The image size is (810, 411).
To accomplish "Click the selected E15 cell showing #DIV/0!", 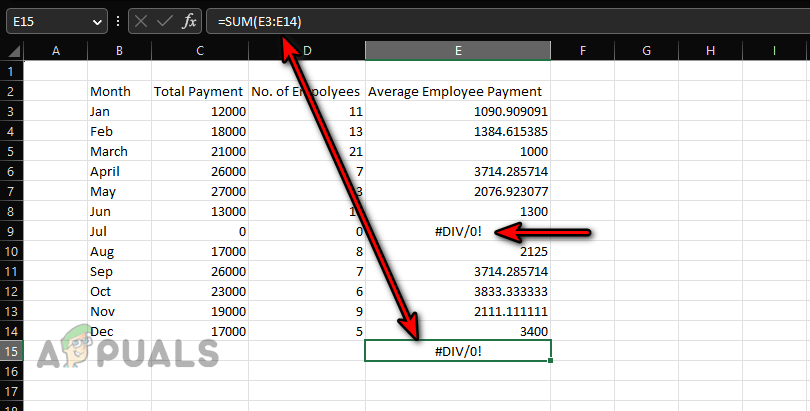I will tap(458, 351).
